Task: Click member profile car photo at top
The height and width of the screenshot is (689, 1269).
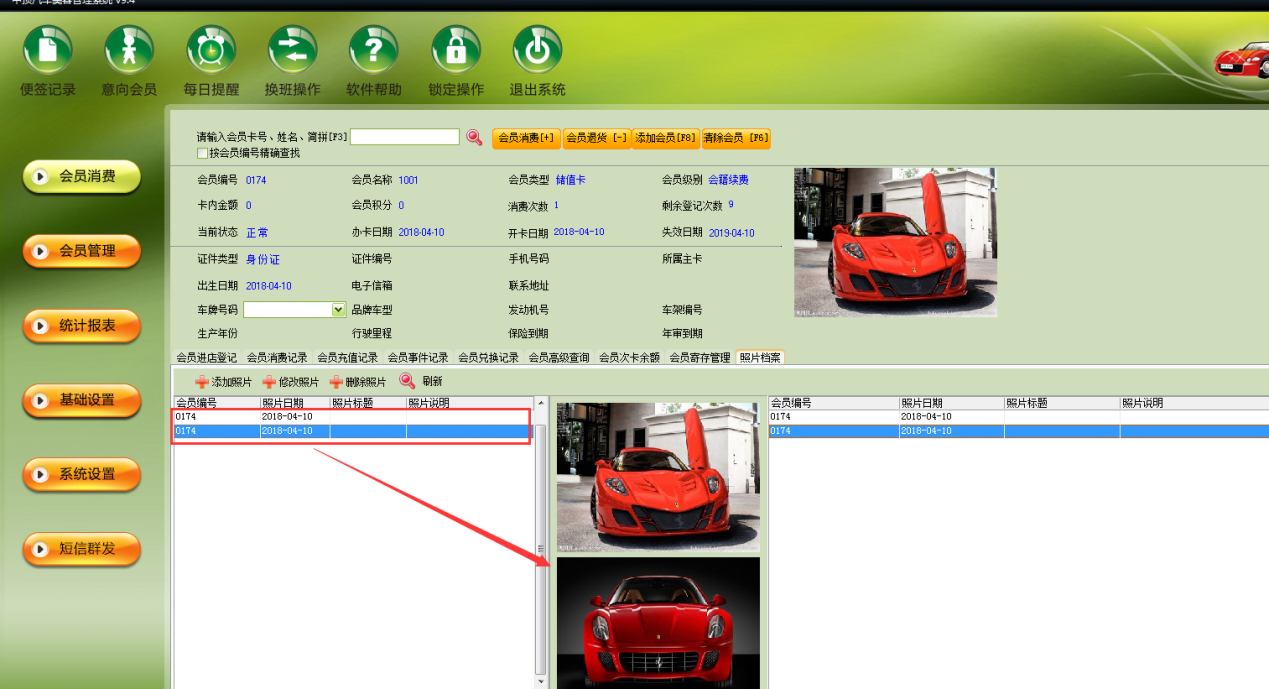Action: coord(895,242)
